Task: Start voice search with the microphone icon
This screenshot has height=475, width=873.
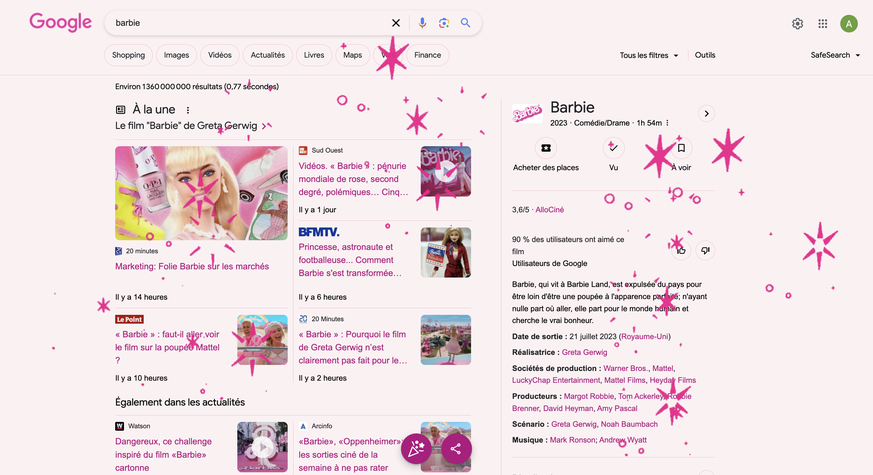Action: [422, 23]
